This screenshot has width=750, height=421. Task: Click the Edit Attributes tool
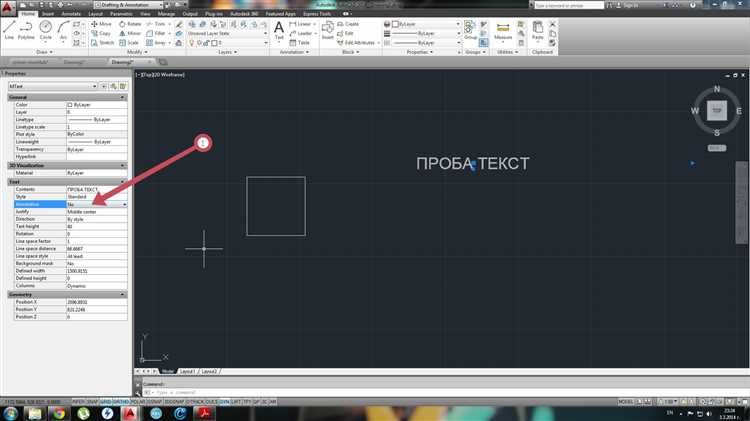pos(356,43)
